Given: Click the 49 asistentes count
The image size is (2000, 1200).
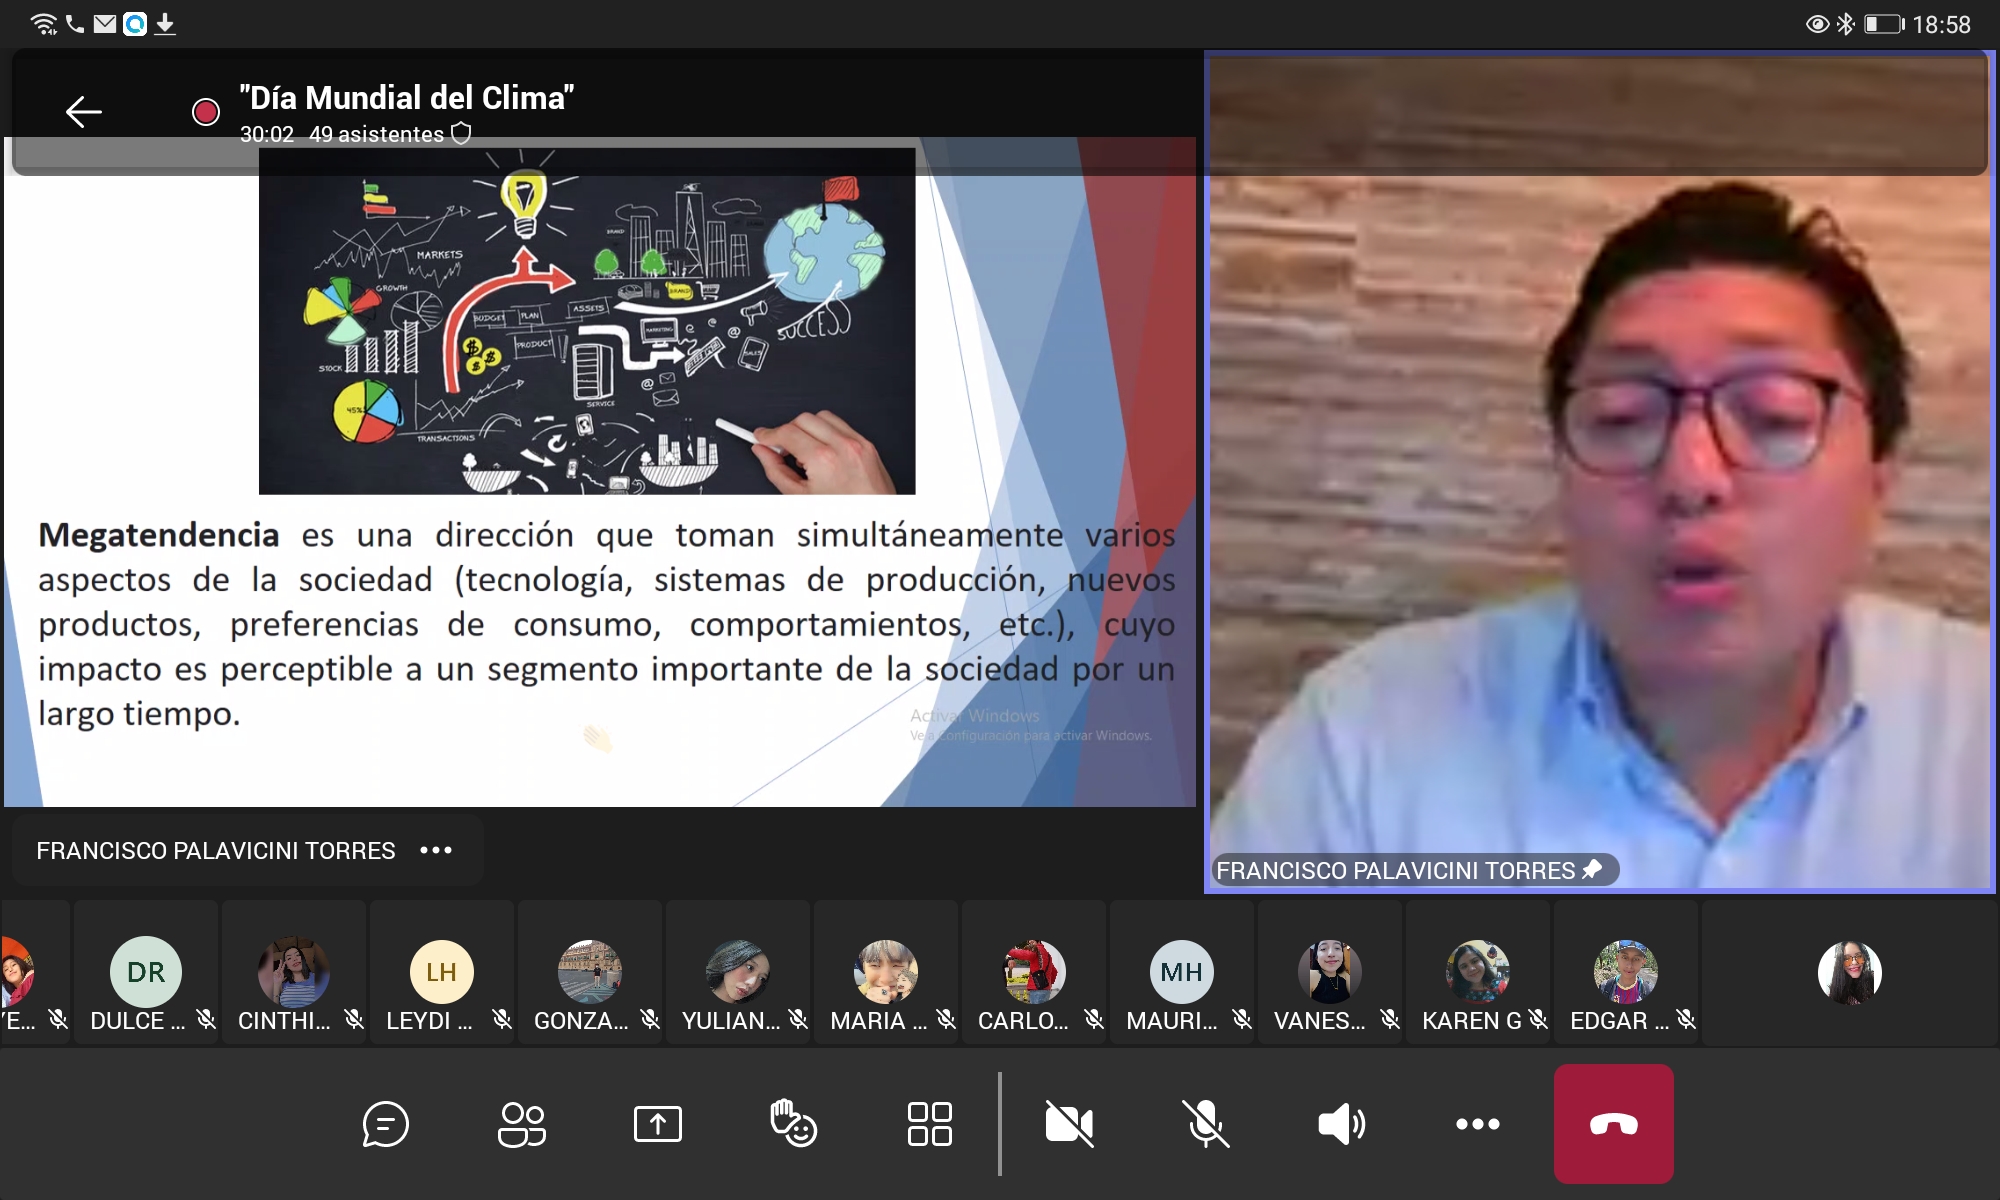Looking at the screenshot, I should coord(376,134).
